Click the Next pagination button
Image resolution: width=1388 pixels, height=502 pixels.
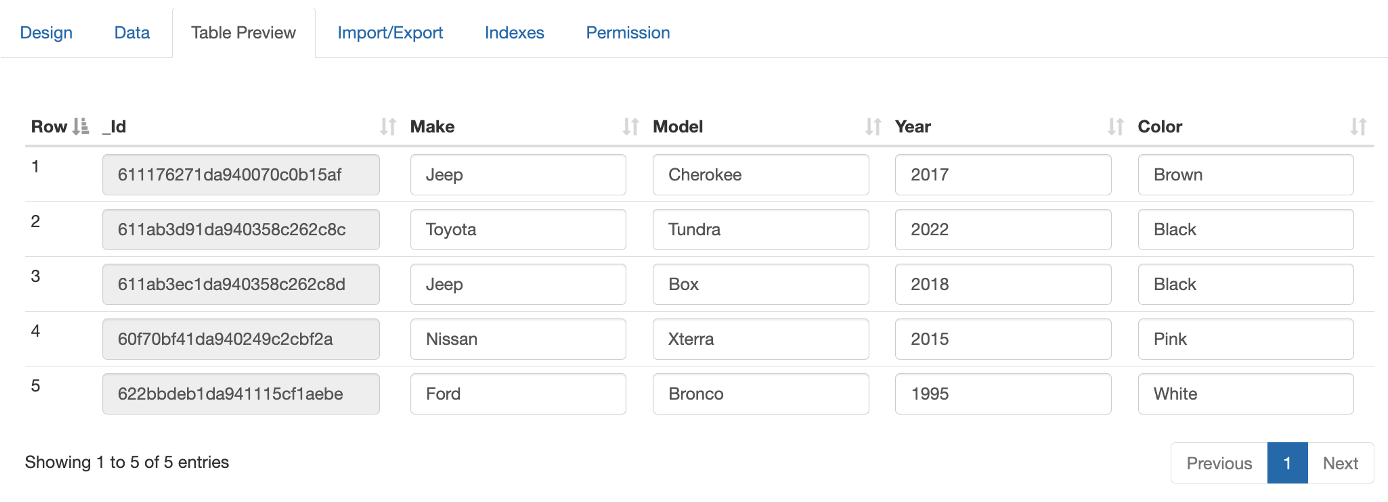1340,463
